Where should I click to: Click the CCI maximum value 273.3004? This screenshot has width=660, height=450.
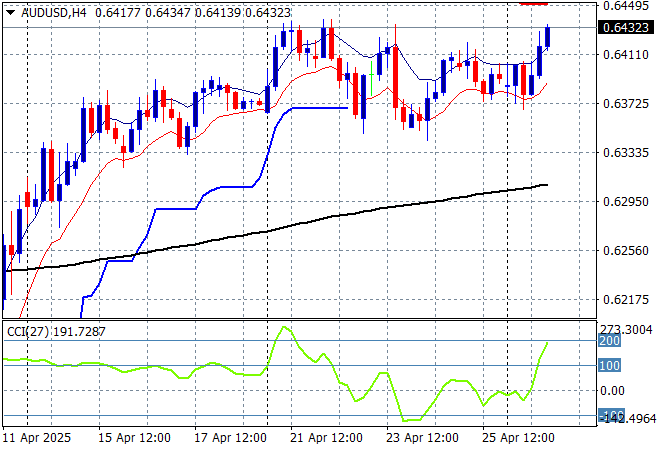626,330
